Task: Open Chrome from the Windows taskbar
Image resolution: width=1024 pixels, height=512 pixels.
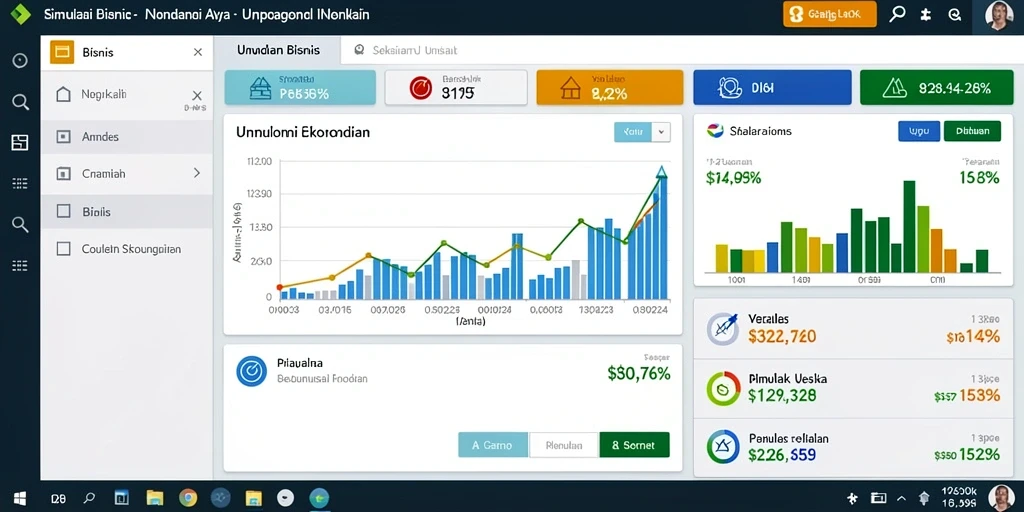Action: click(187, 498)
